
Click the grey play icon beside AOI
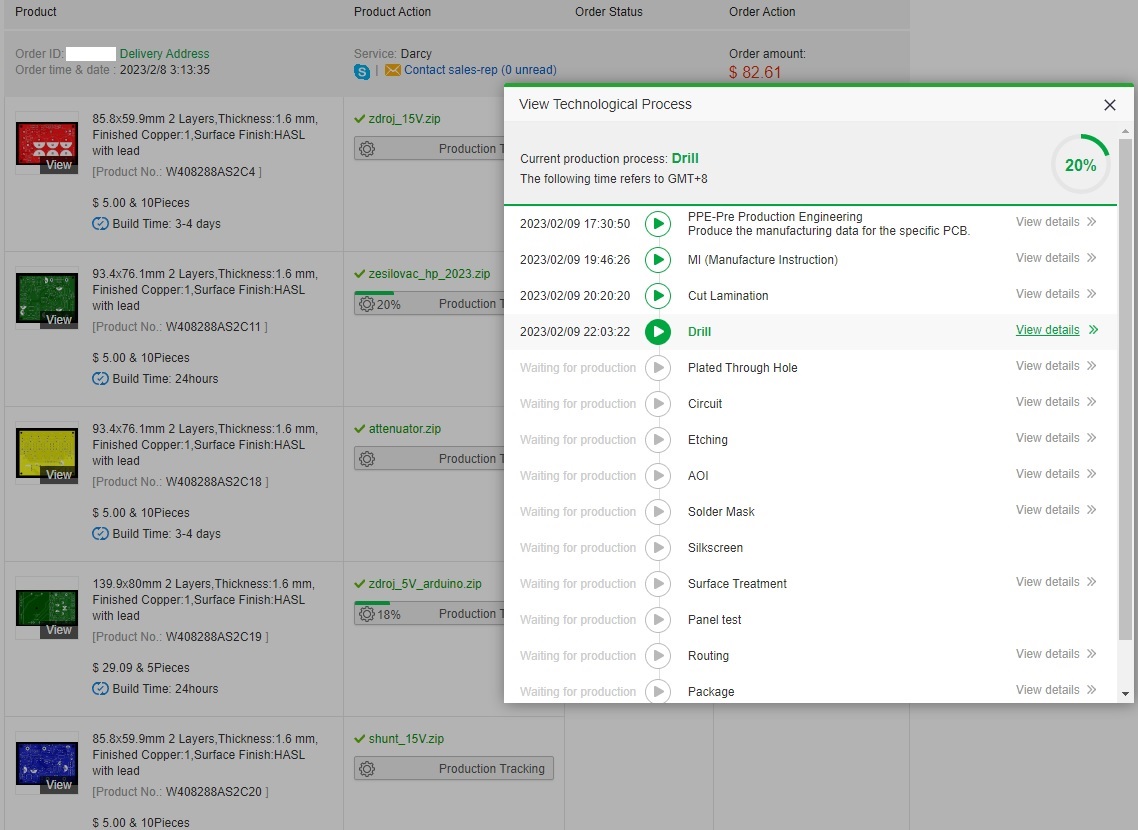tap(658, 475)
